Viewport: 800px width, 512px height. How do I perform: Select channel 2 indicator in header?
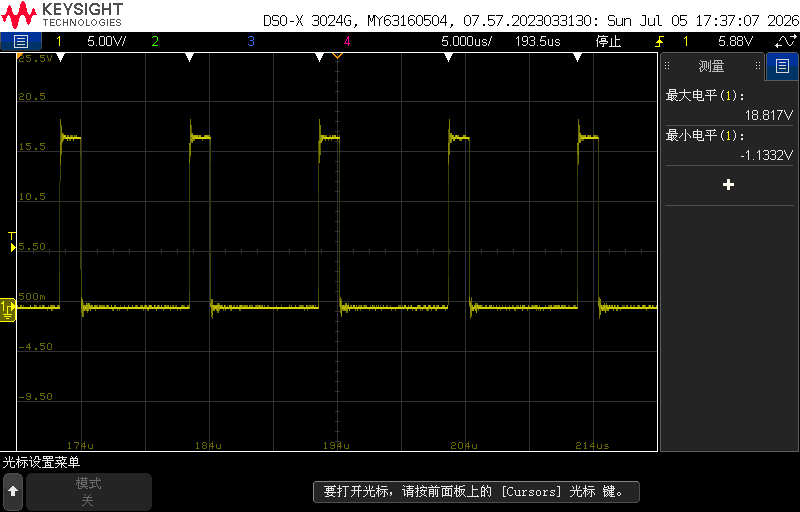click(155, 41)
